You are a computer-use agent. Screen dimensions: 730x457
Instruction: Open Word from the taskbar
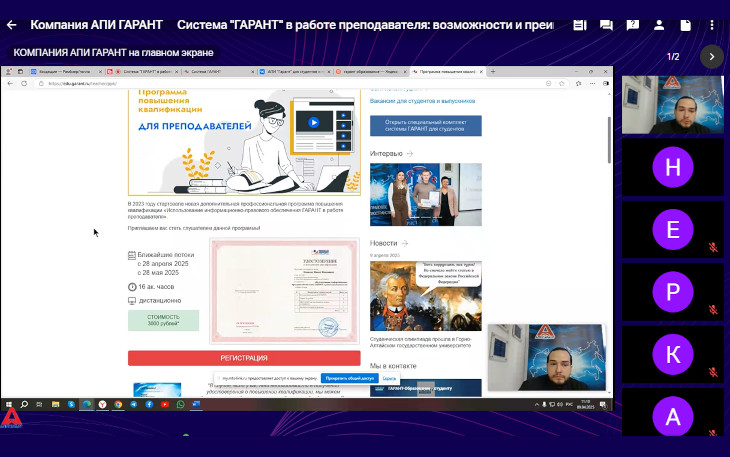pos(196,404)
